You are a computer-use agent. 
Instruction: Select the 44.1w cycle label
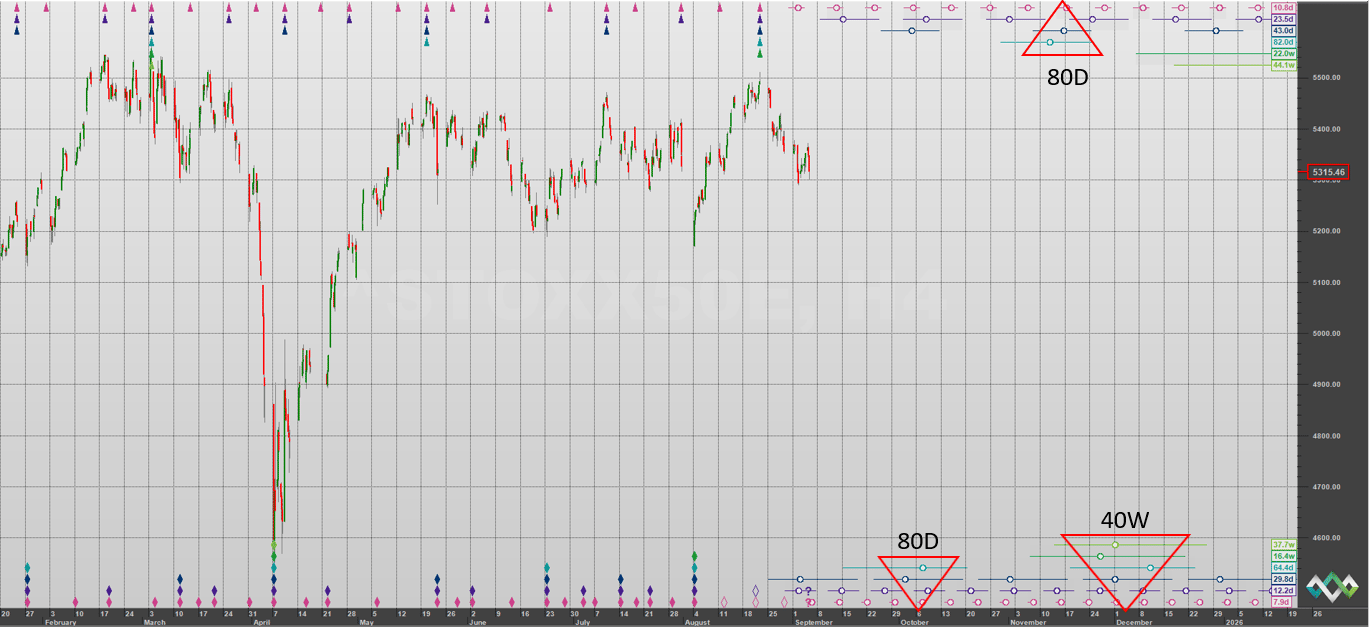coord(1283,65)
